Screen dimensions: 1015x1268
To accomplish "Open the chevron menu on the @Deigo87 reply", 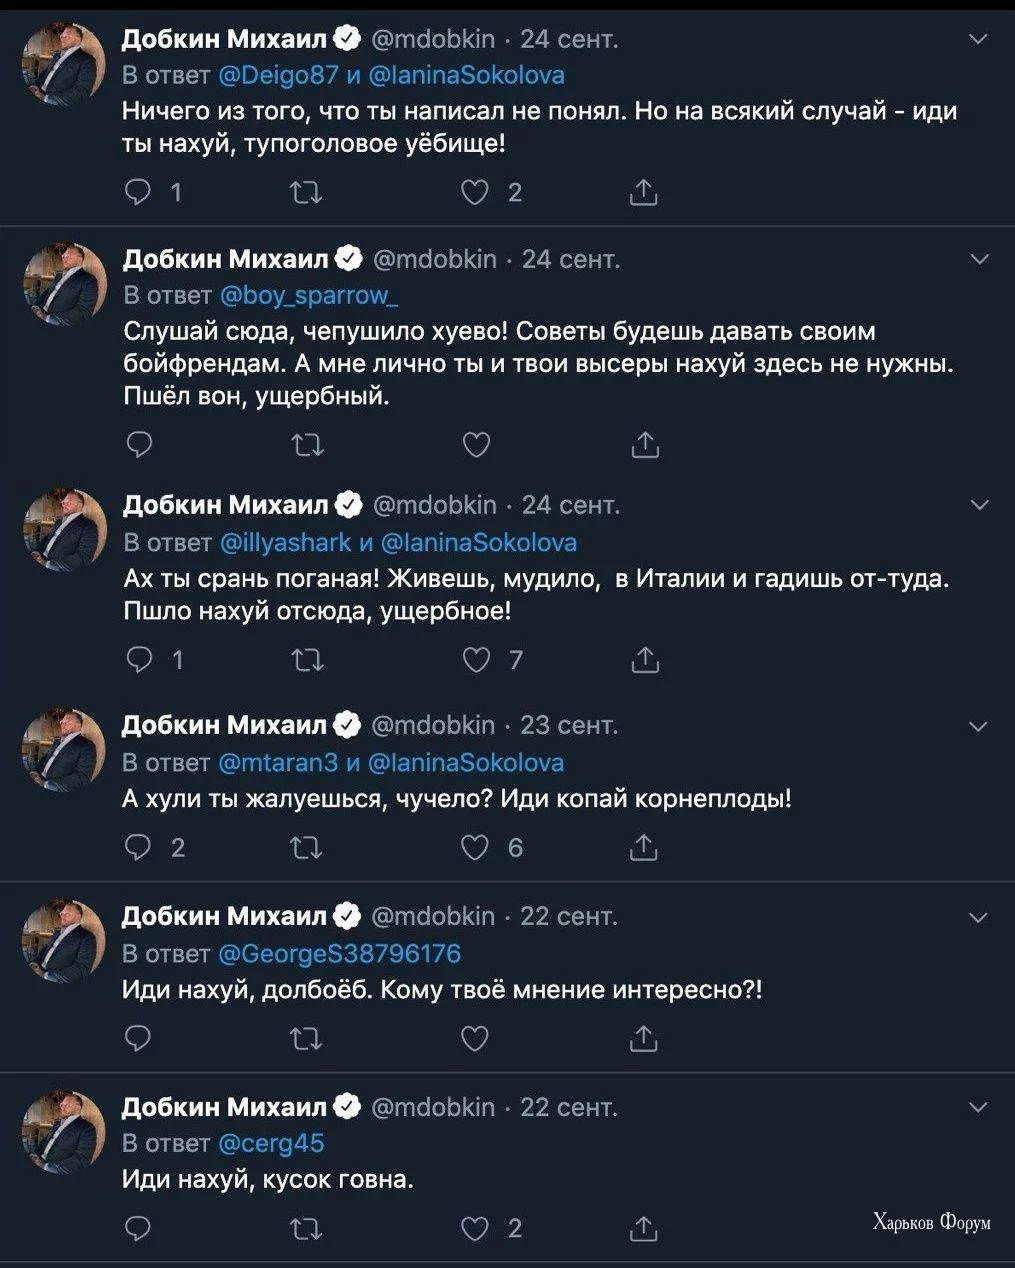I will [x=979, y=40].
